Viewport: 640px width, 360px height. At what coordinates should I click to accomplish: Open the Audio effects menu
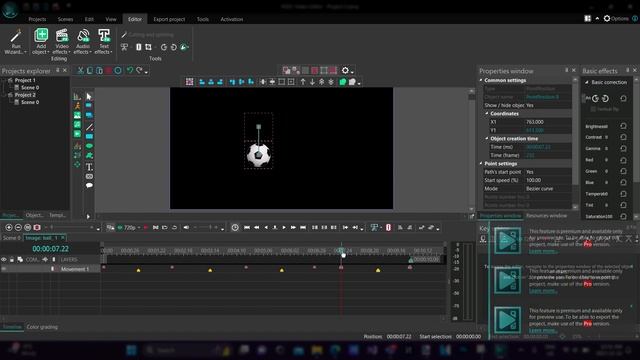pos(83,41)
